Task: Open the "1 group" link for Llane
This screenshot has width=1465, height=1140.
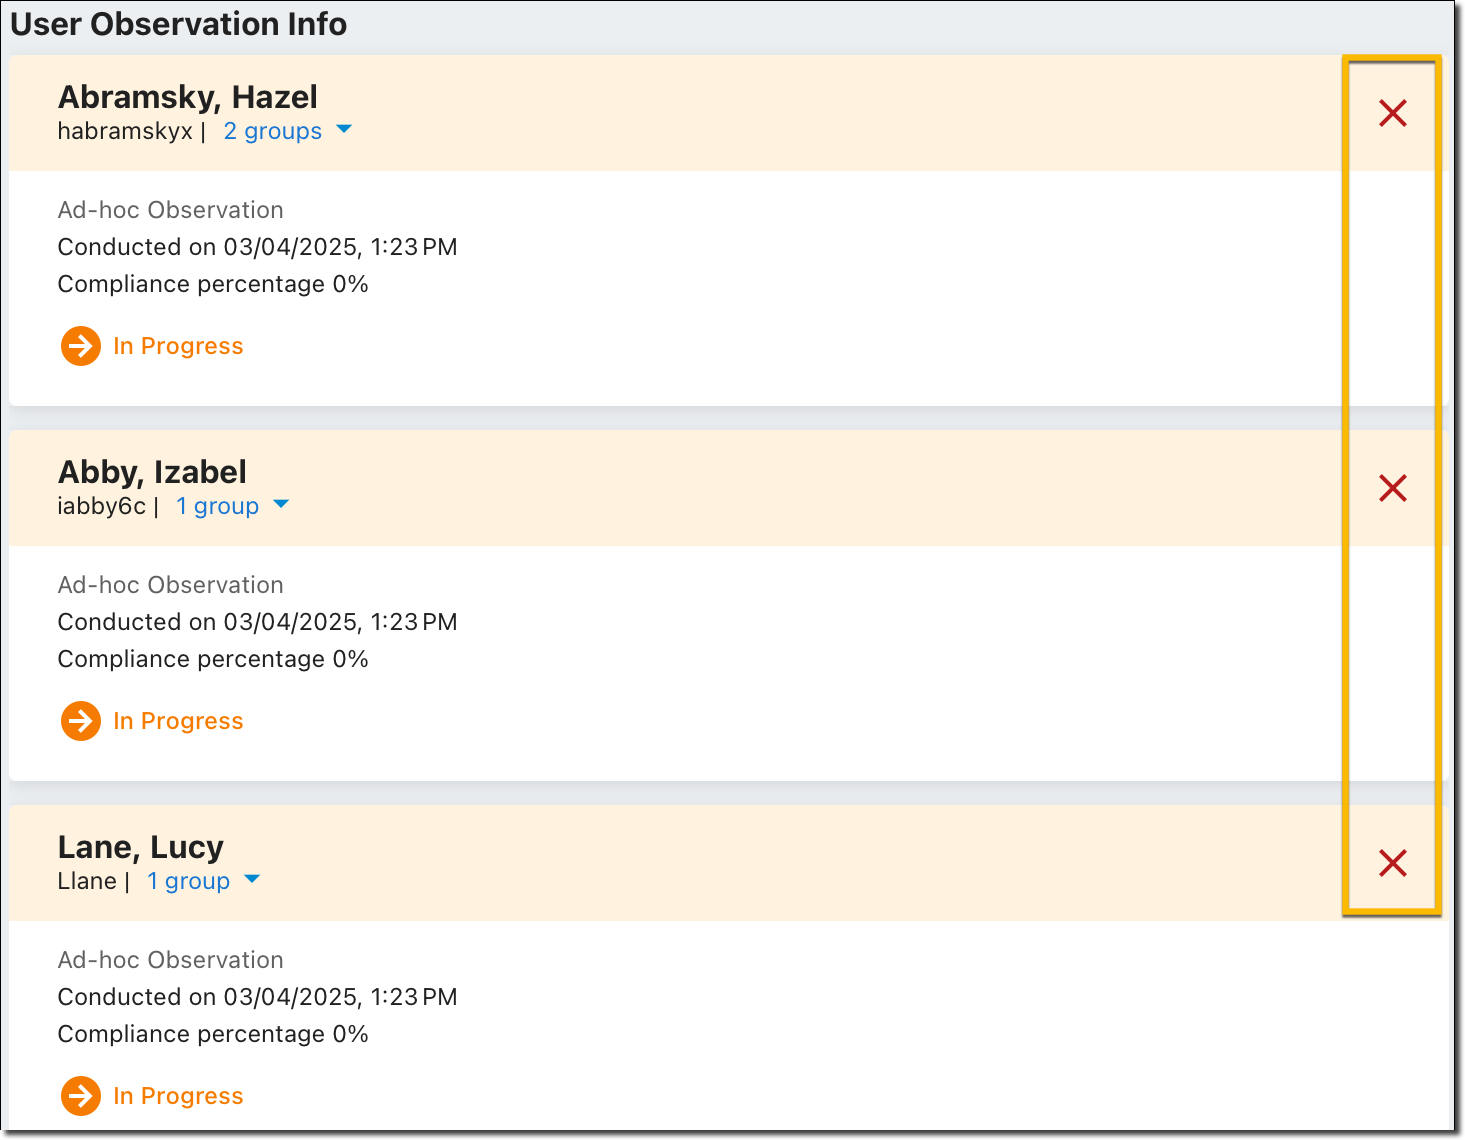Action: click(188, 881)
